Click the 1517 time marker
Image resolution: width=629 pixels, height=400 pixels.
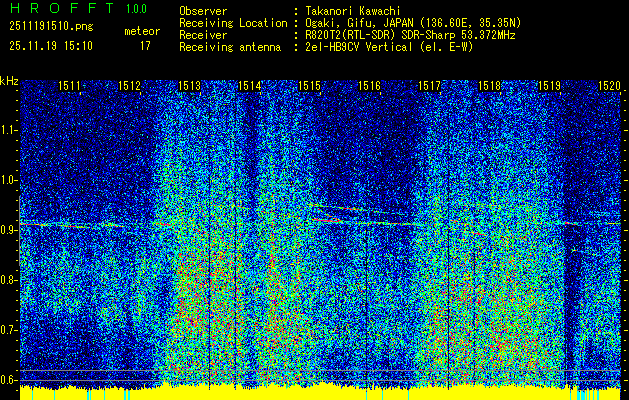tap(429, 86)
